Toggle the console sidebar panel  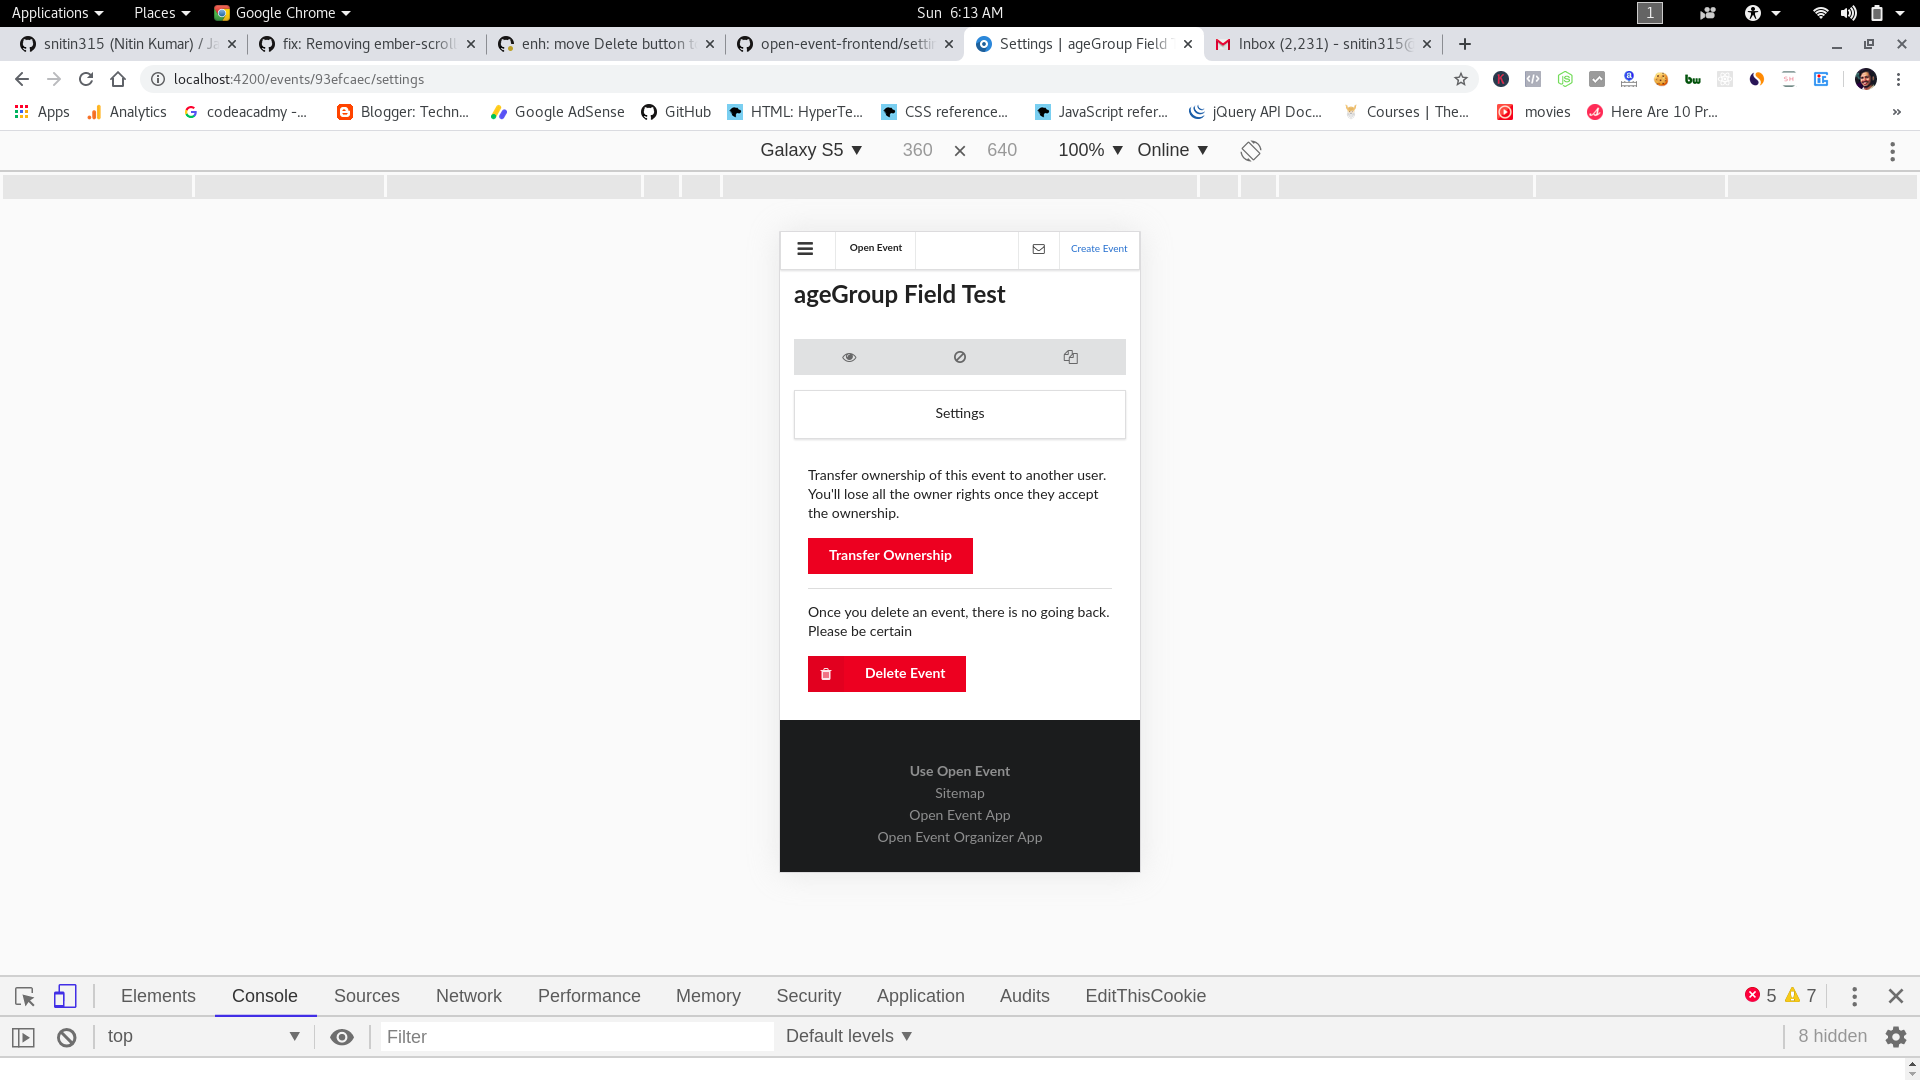click(x=24, y=1037)
